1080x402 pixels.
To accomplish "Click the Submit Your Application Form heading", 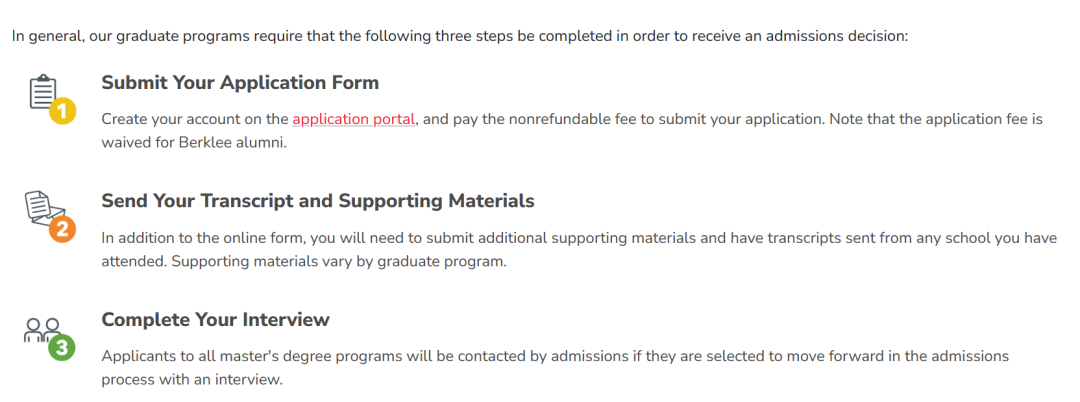I will 240,83.
